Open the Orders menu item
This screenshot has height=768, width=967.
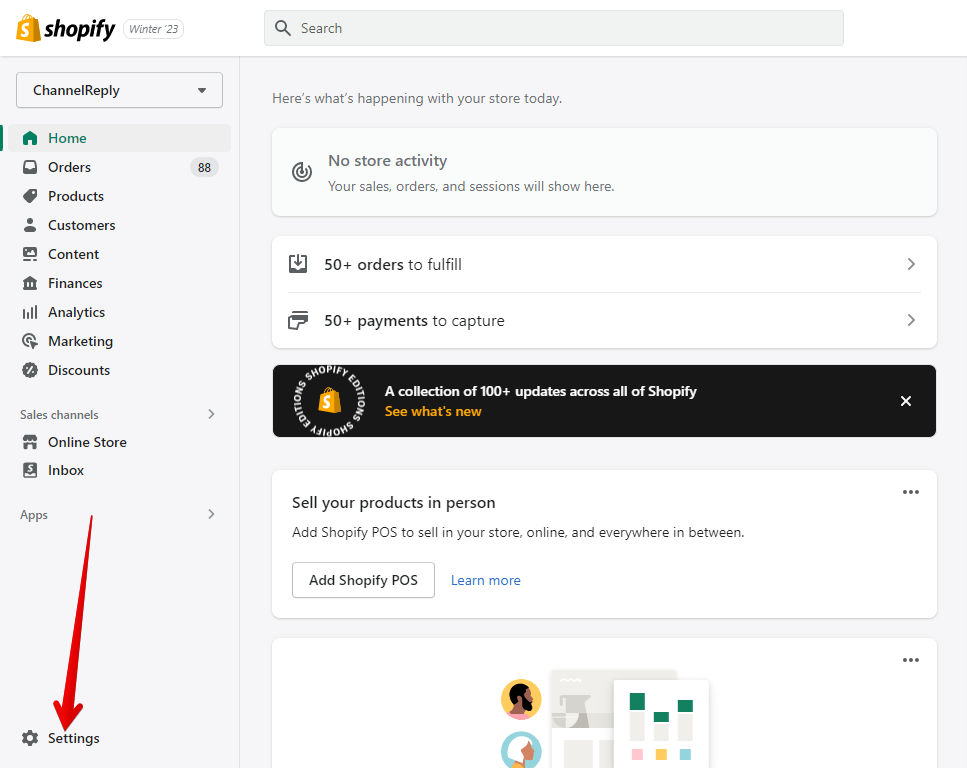pyautogui.click(x=69, y=167)
